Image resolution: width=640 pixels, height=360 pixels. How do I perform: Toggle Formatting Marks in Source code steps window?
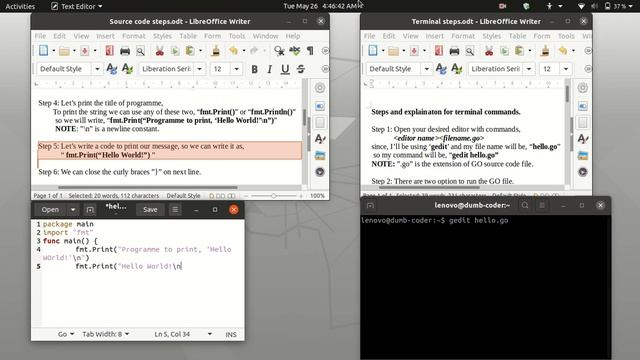(x=310, y=51)
